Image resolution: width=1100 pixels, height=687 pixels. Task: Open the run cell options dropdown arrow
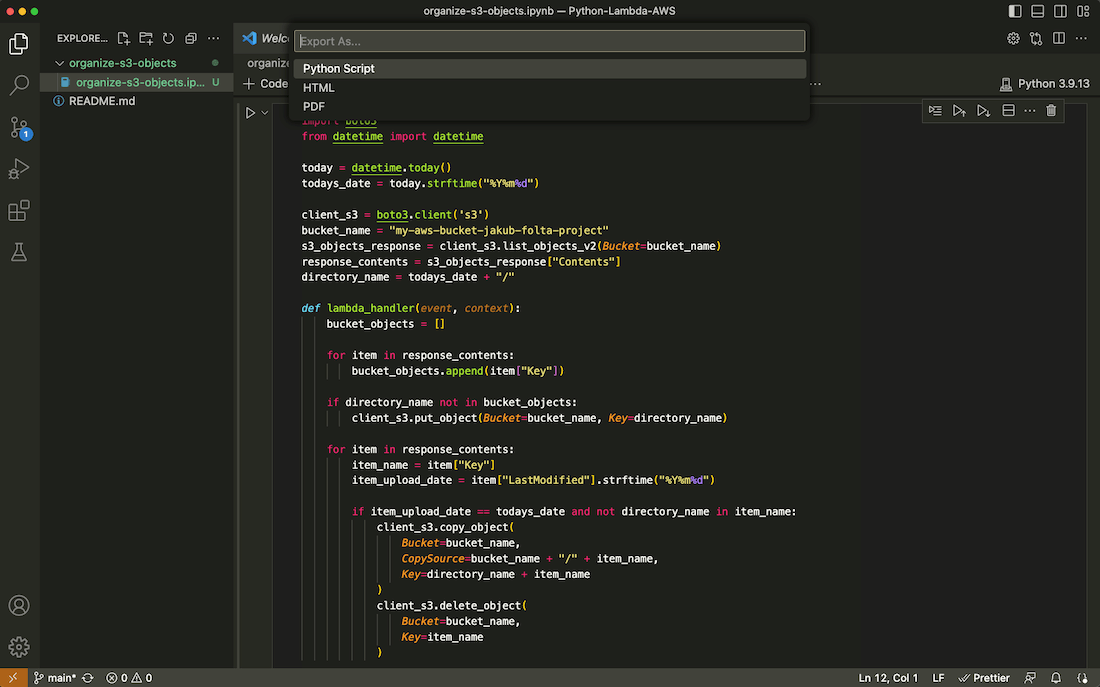point(265,113)
